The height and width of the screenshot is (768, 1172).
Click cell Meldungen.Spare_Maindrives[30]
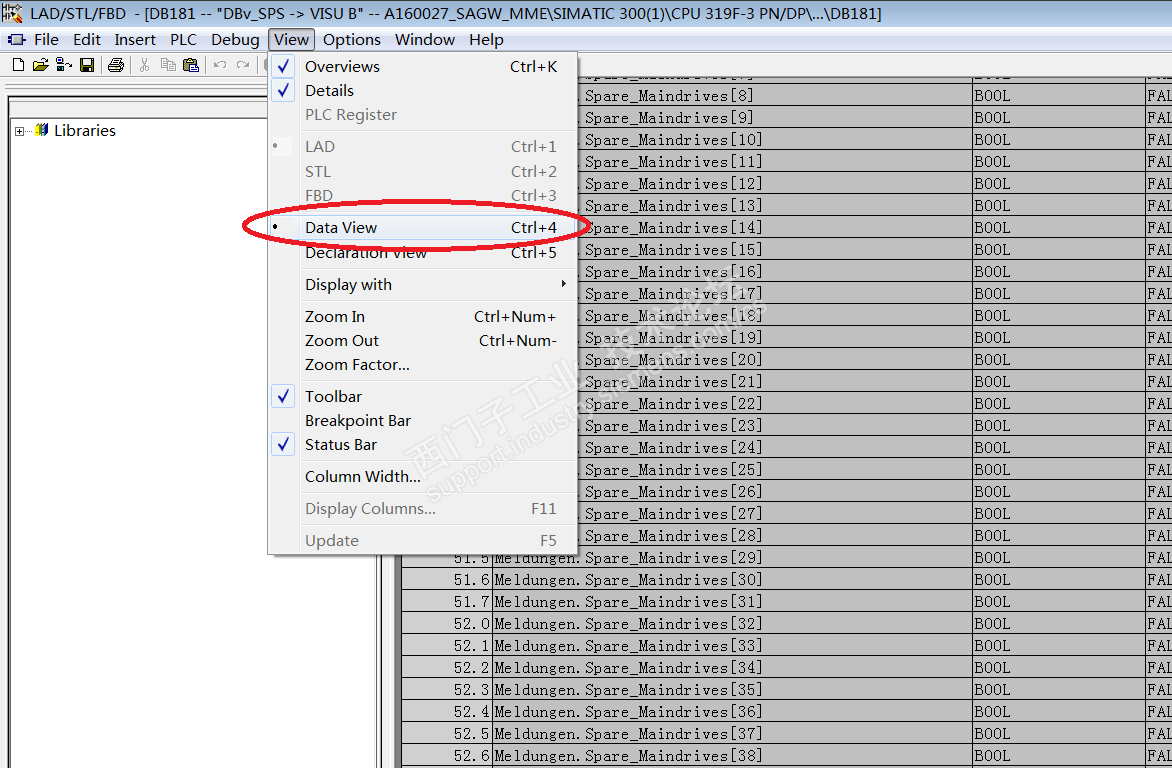tap(732, 580)
